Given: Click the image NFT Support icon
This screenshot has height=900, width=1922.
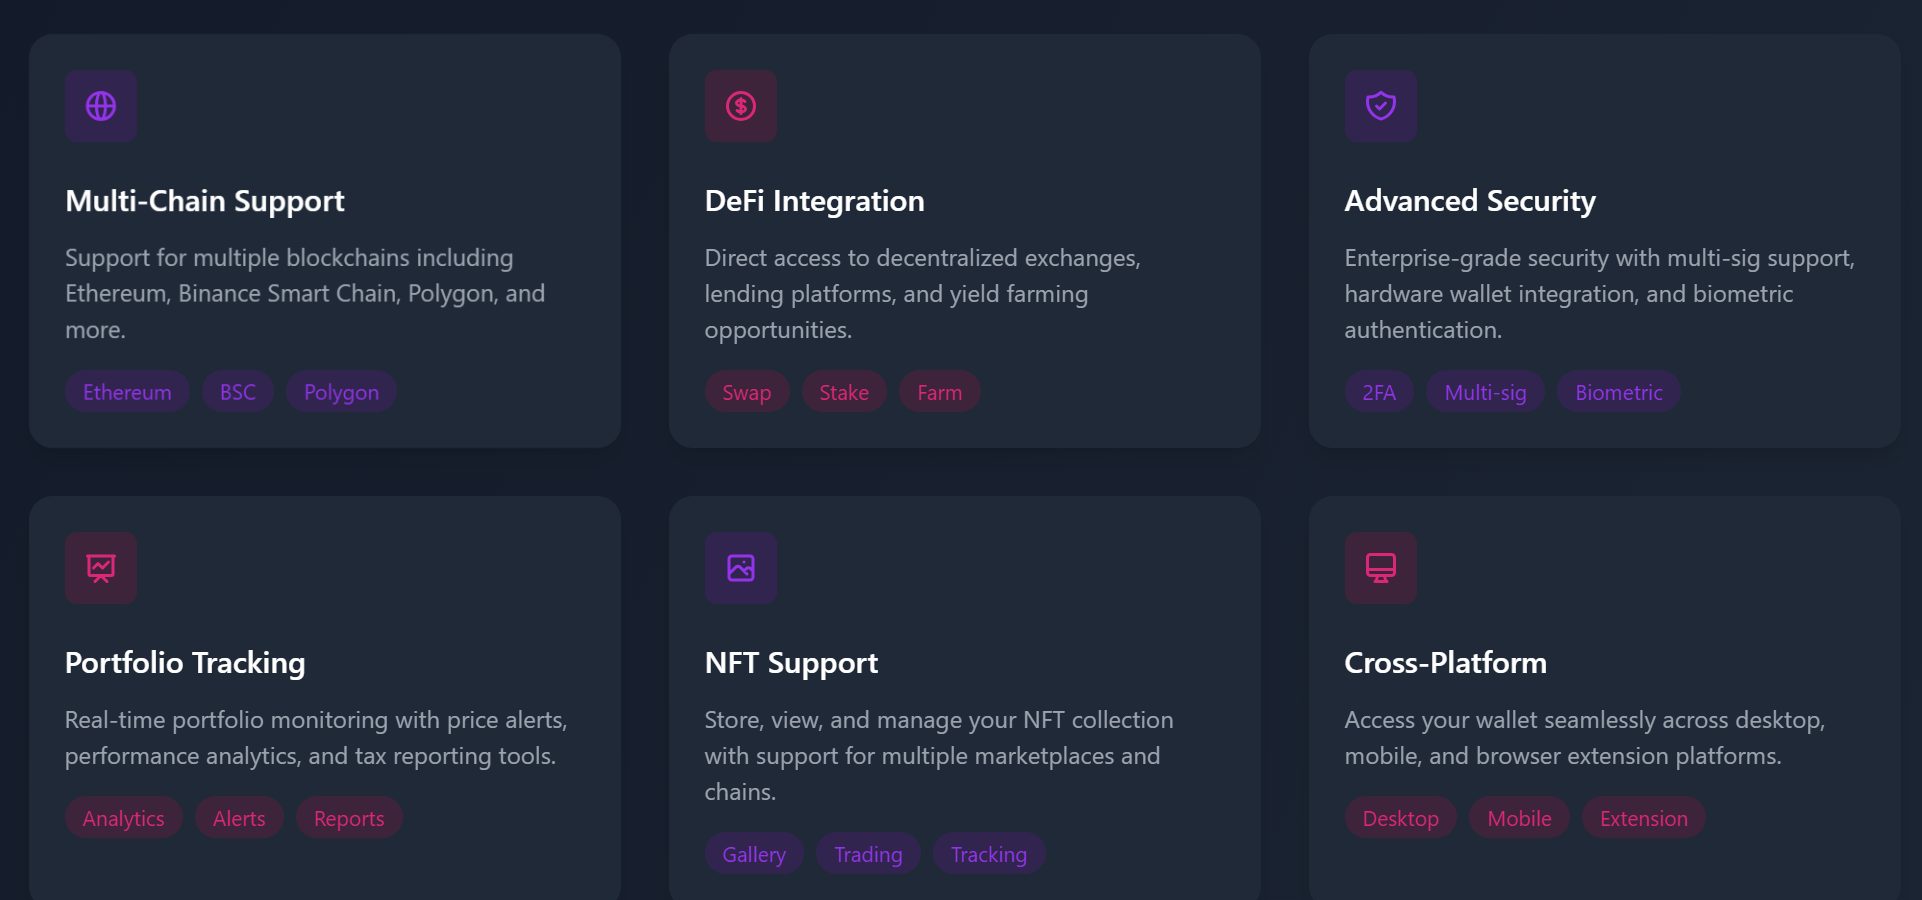Looking at the screenshot, I should coord(741,568).
